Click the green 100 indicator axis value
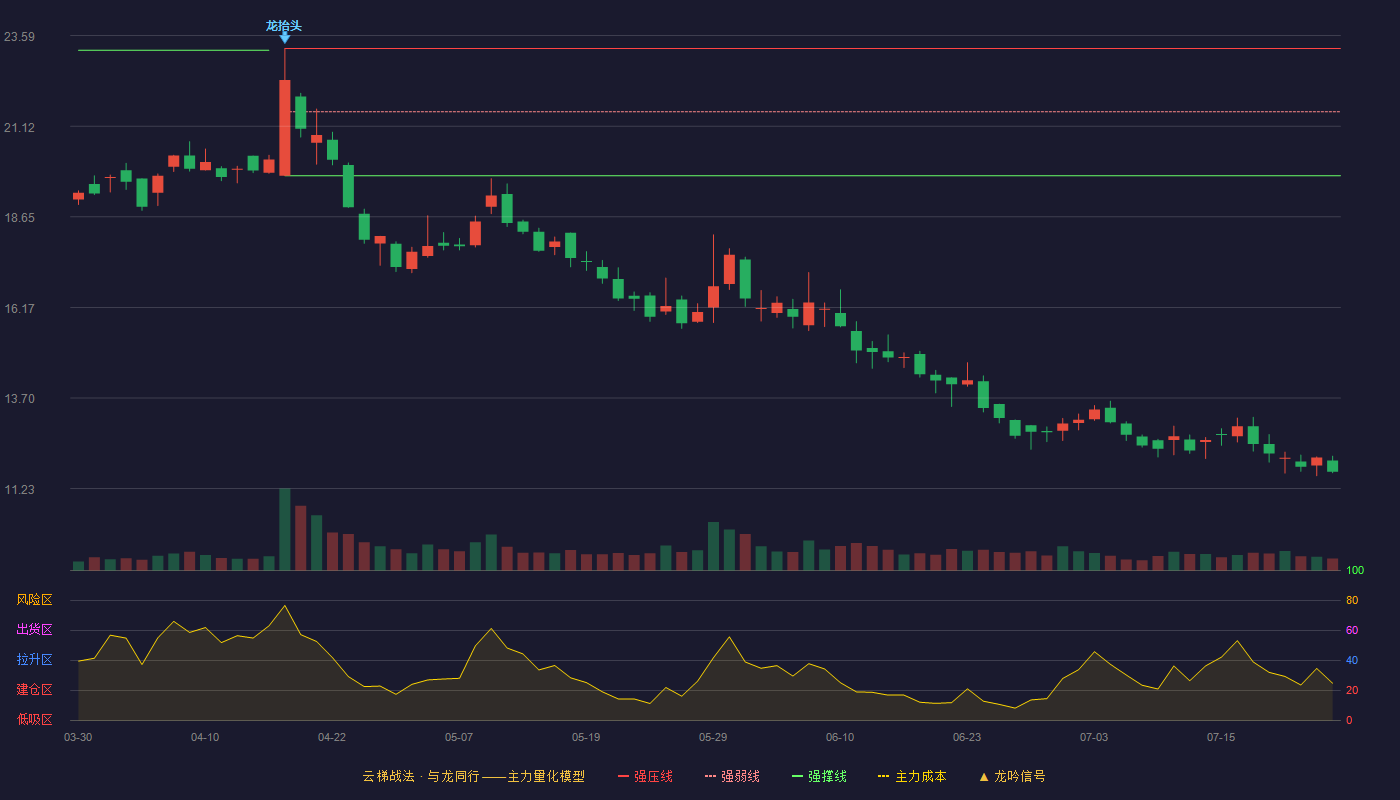Viewport: 1400px width, 800px height. pos(1355,570)
